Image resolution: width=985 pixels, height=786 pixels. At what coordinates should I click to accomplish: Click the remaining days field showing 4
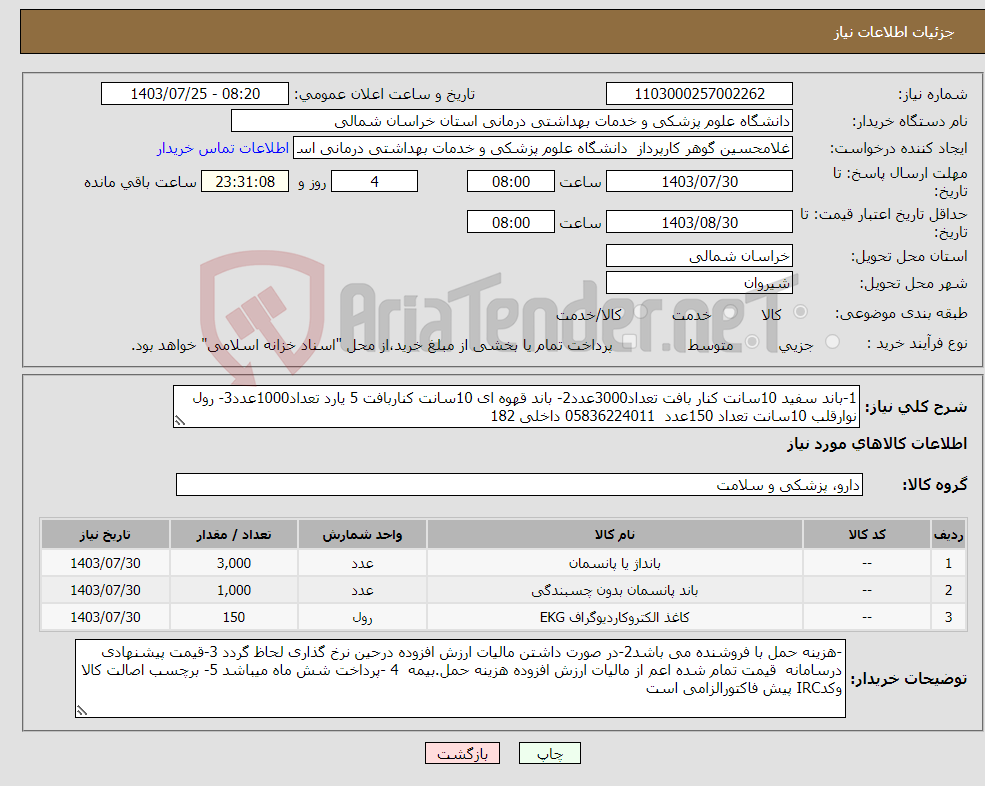[x=374, y=182]
